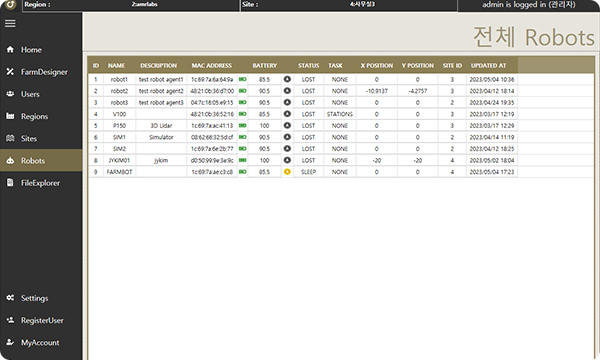Viewport: 600px width, 360px height.
Task: Click the status icon in V100 row
Action: (287, 114)
